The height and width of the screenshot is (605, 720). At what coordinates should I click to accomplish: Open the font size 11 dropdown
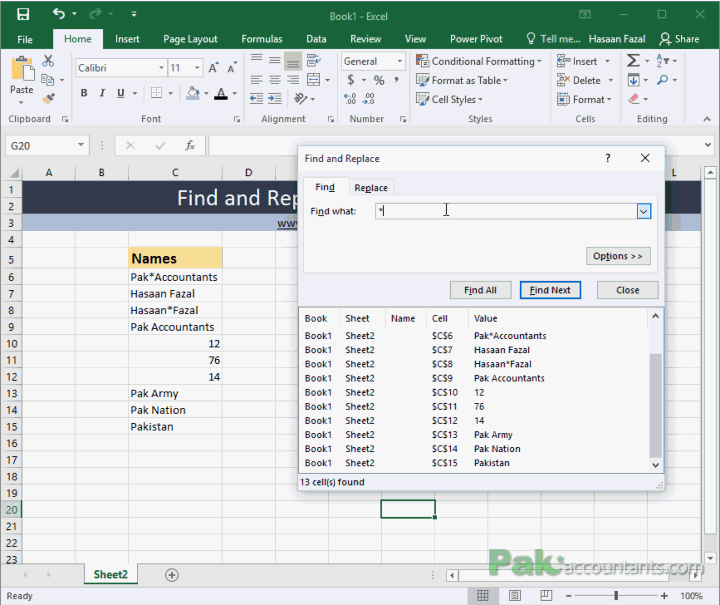pos(197,68)
